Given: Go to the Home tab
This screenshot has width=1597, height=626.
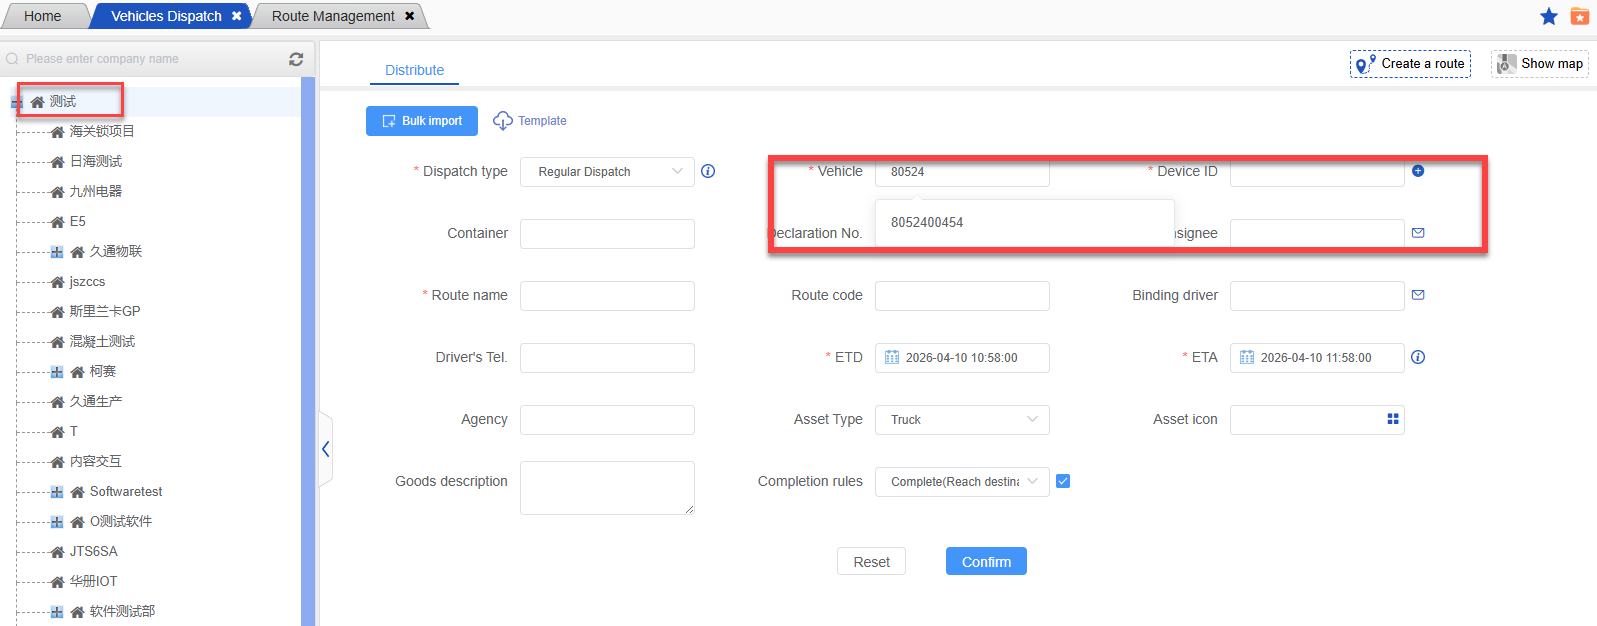Looking at the screenshot, I should click(x=42, y=16).
